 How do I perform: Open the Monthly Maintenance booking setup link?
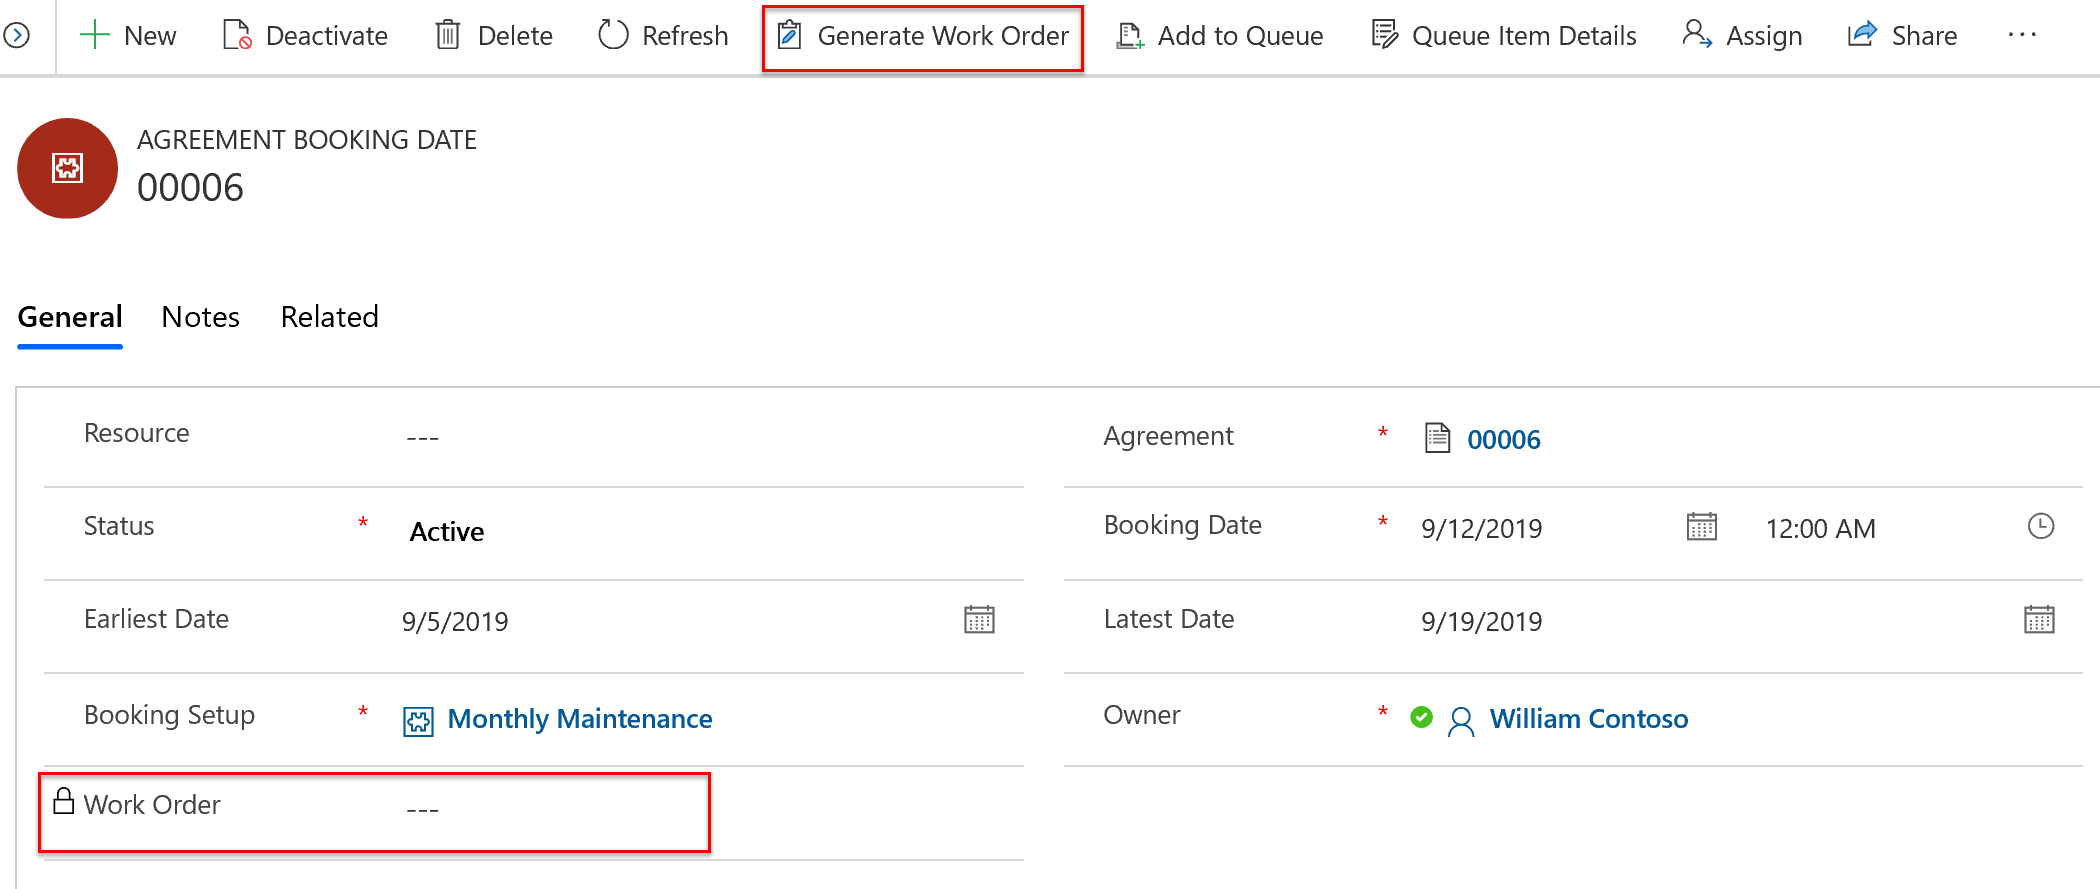point(580,719)
